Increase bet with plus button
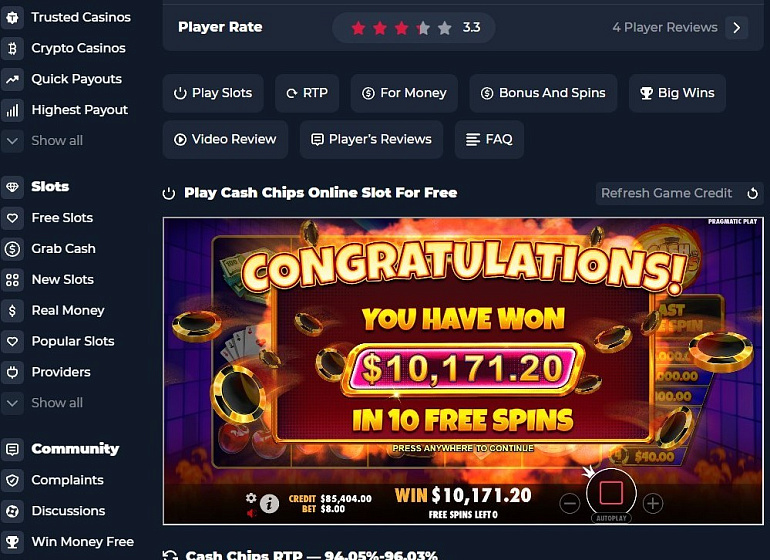The image size is (770, 560). (653, 504)
